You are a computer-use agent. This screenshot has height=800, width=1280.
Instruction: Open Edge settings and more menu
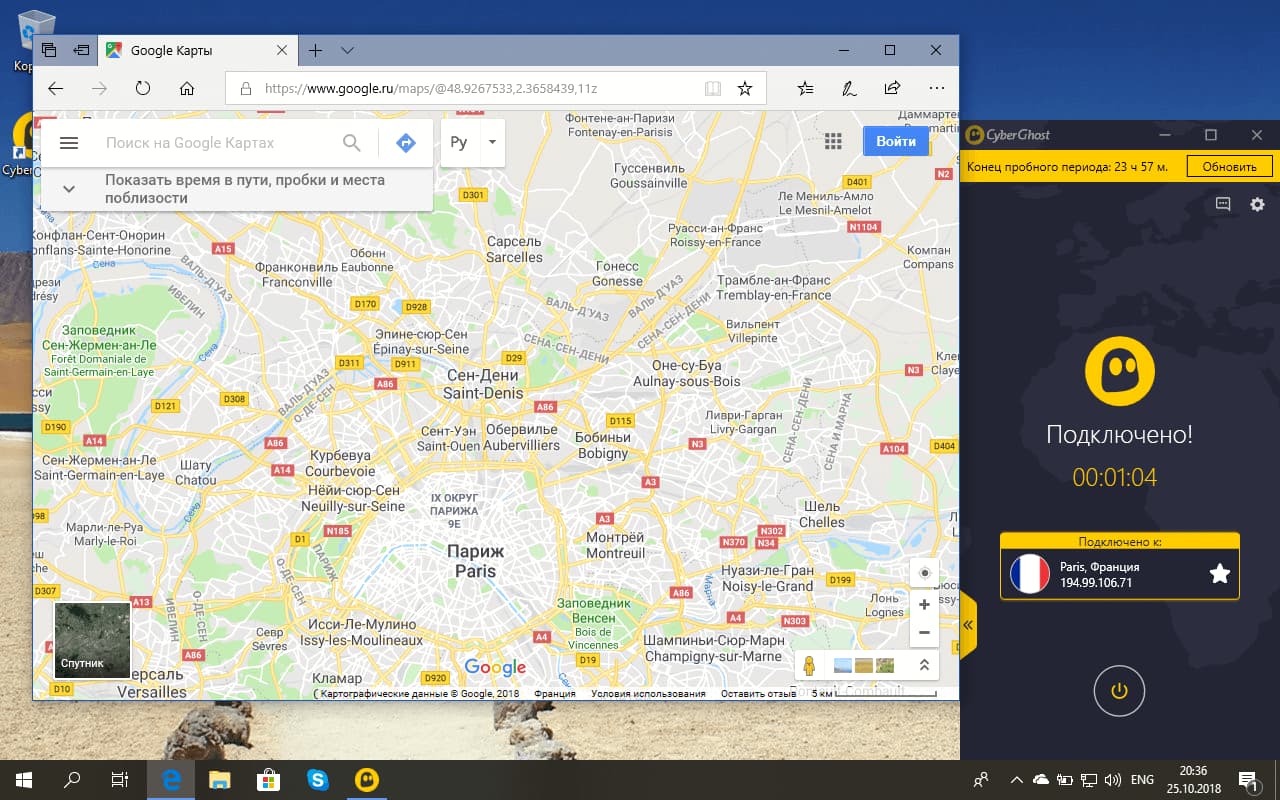936,88
